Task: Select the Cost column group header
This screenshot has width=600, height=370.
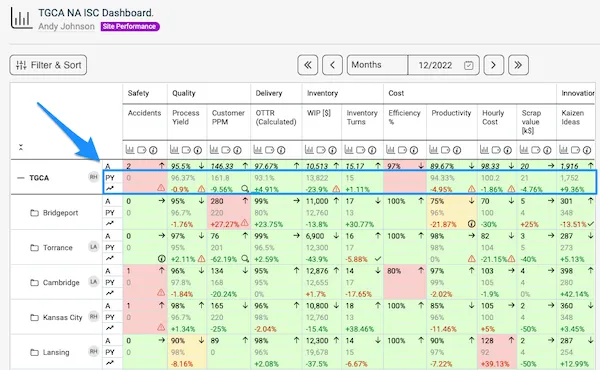Action: (396, 93)
